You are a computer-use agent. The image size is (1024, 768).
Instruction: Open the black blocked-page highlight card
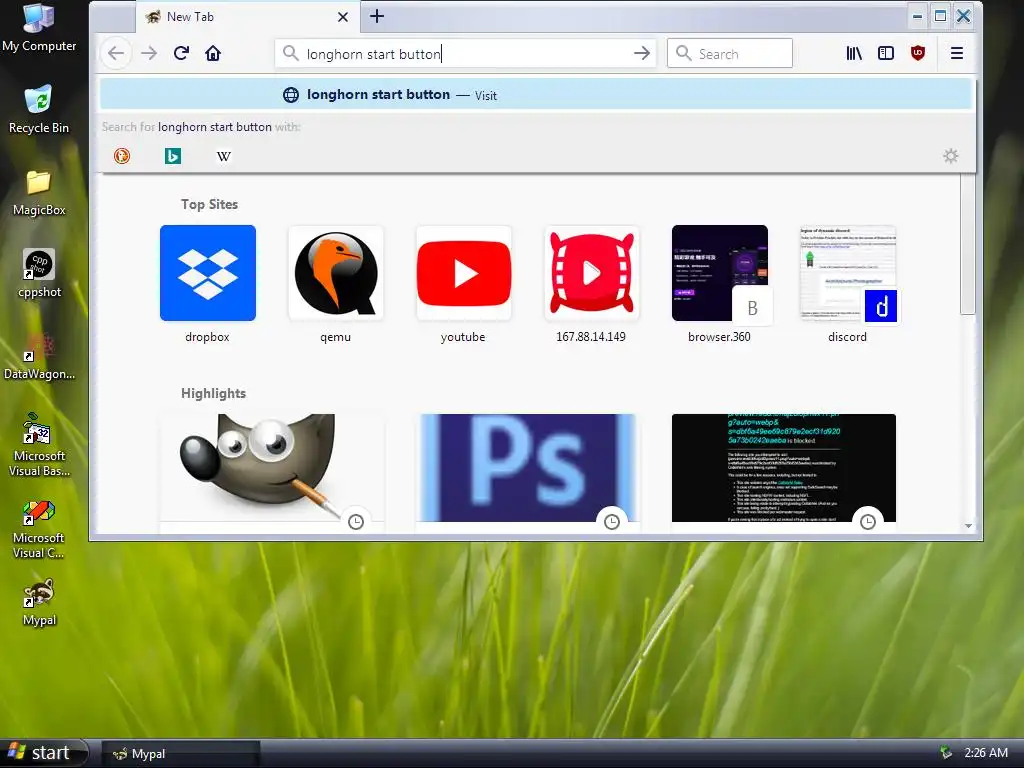784,468
